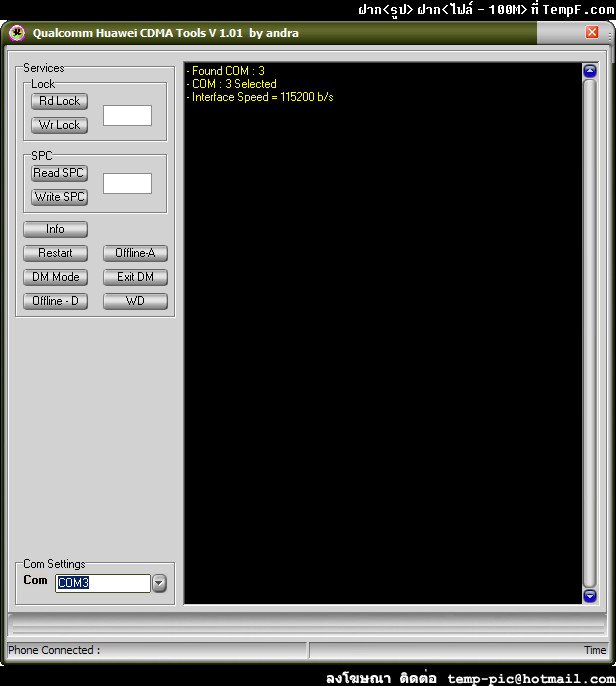Viewport: 616px width, 686px height.
Task: Click the Wr Lock button
Action: (x=60, y=125)
